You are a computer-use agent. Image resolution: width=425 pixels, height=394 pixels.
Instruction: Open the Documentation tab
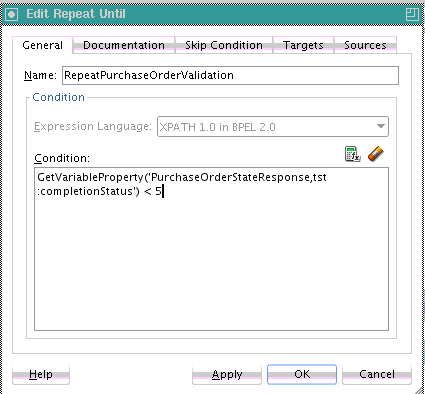point(124,45)
